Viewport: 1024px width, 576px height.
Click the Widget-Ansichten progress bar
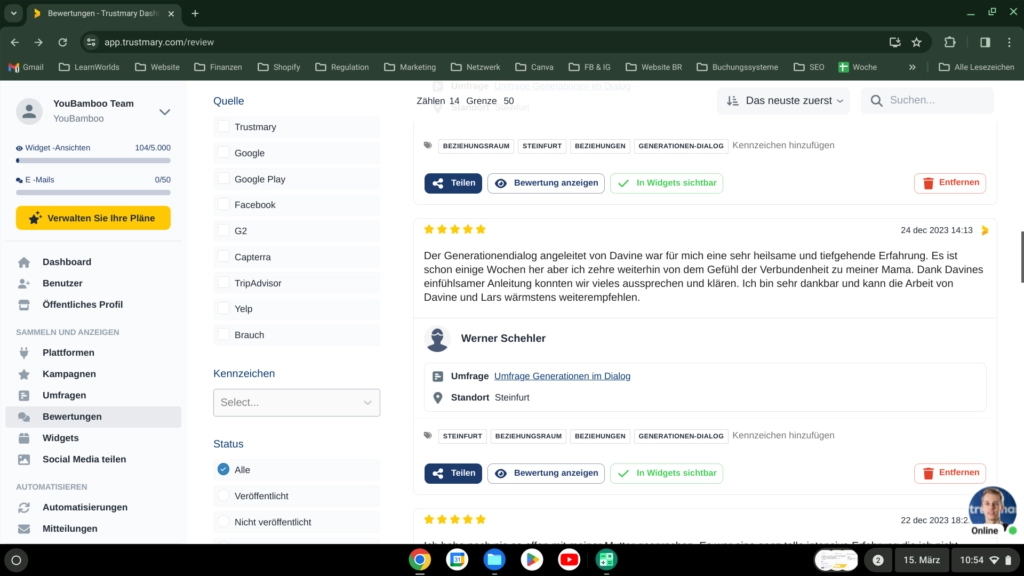93,161
